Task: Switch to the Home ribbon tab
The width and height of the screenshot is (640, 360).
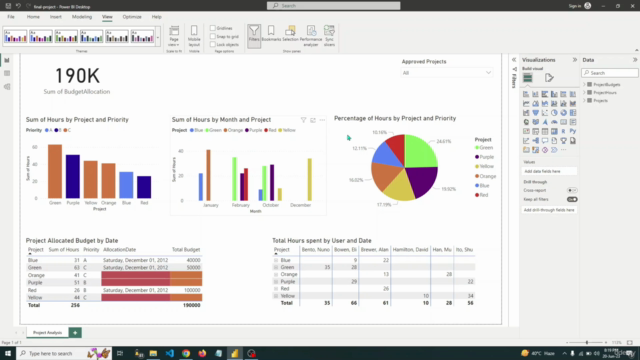Action: (33, 17)
